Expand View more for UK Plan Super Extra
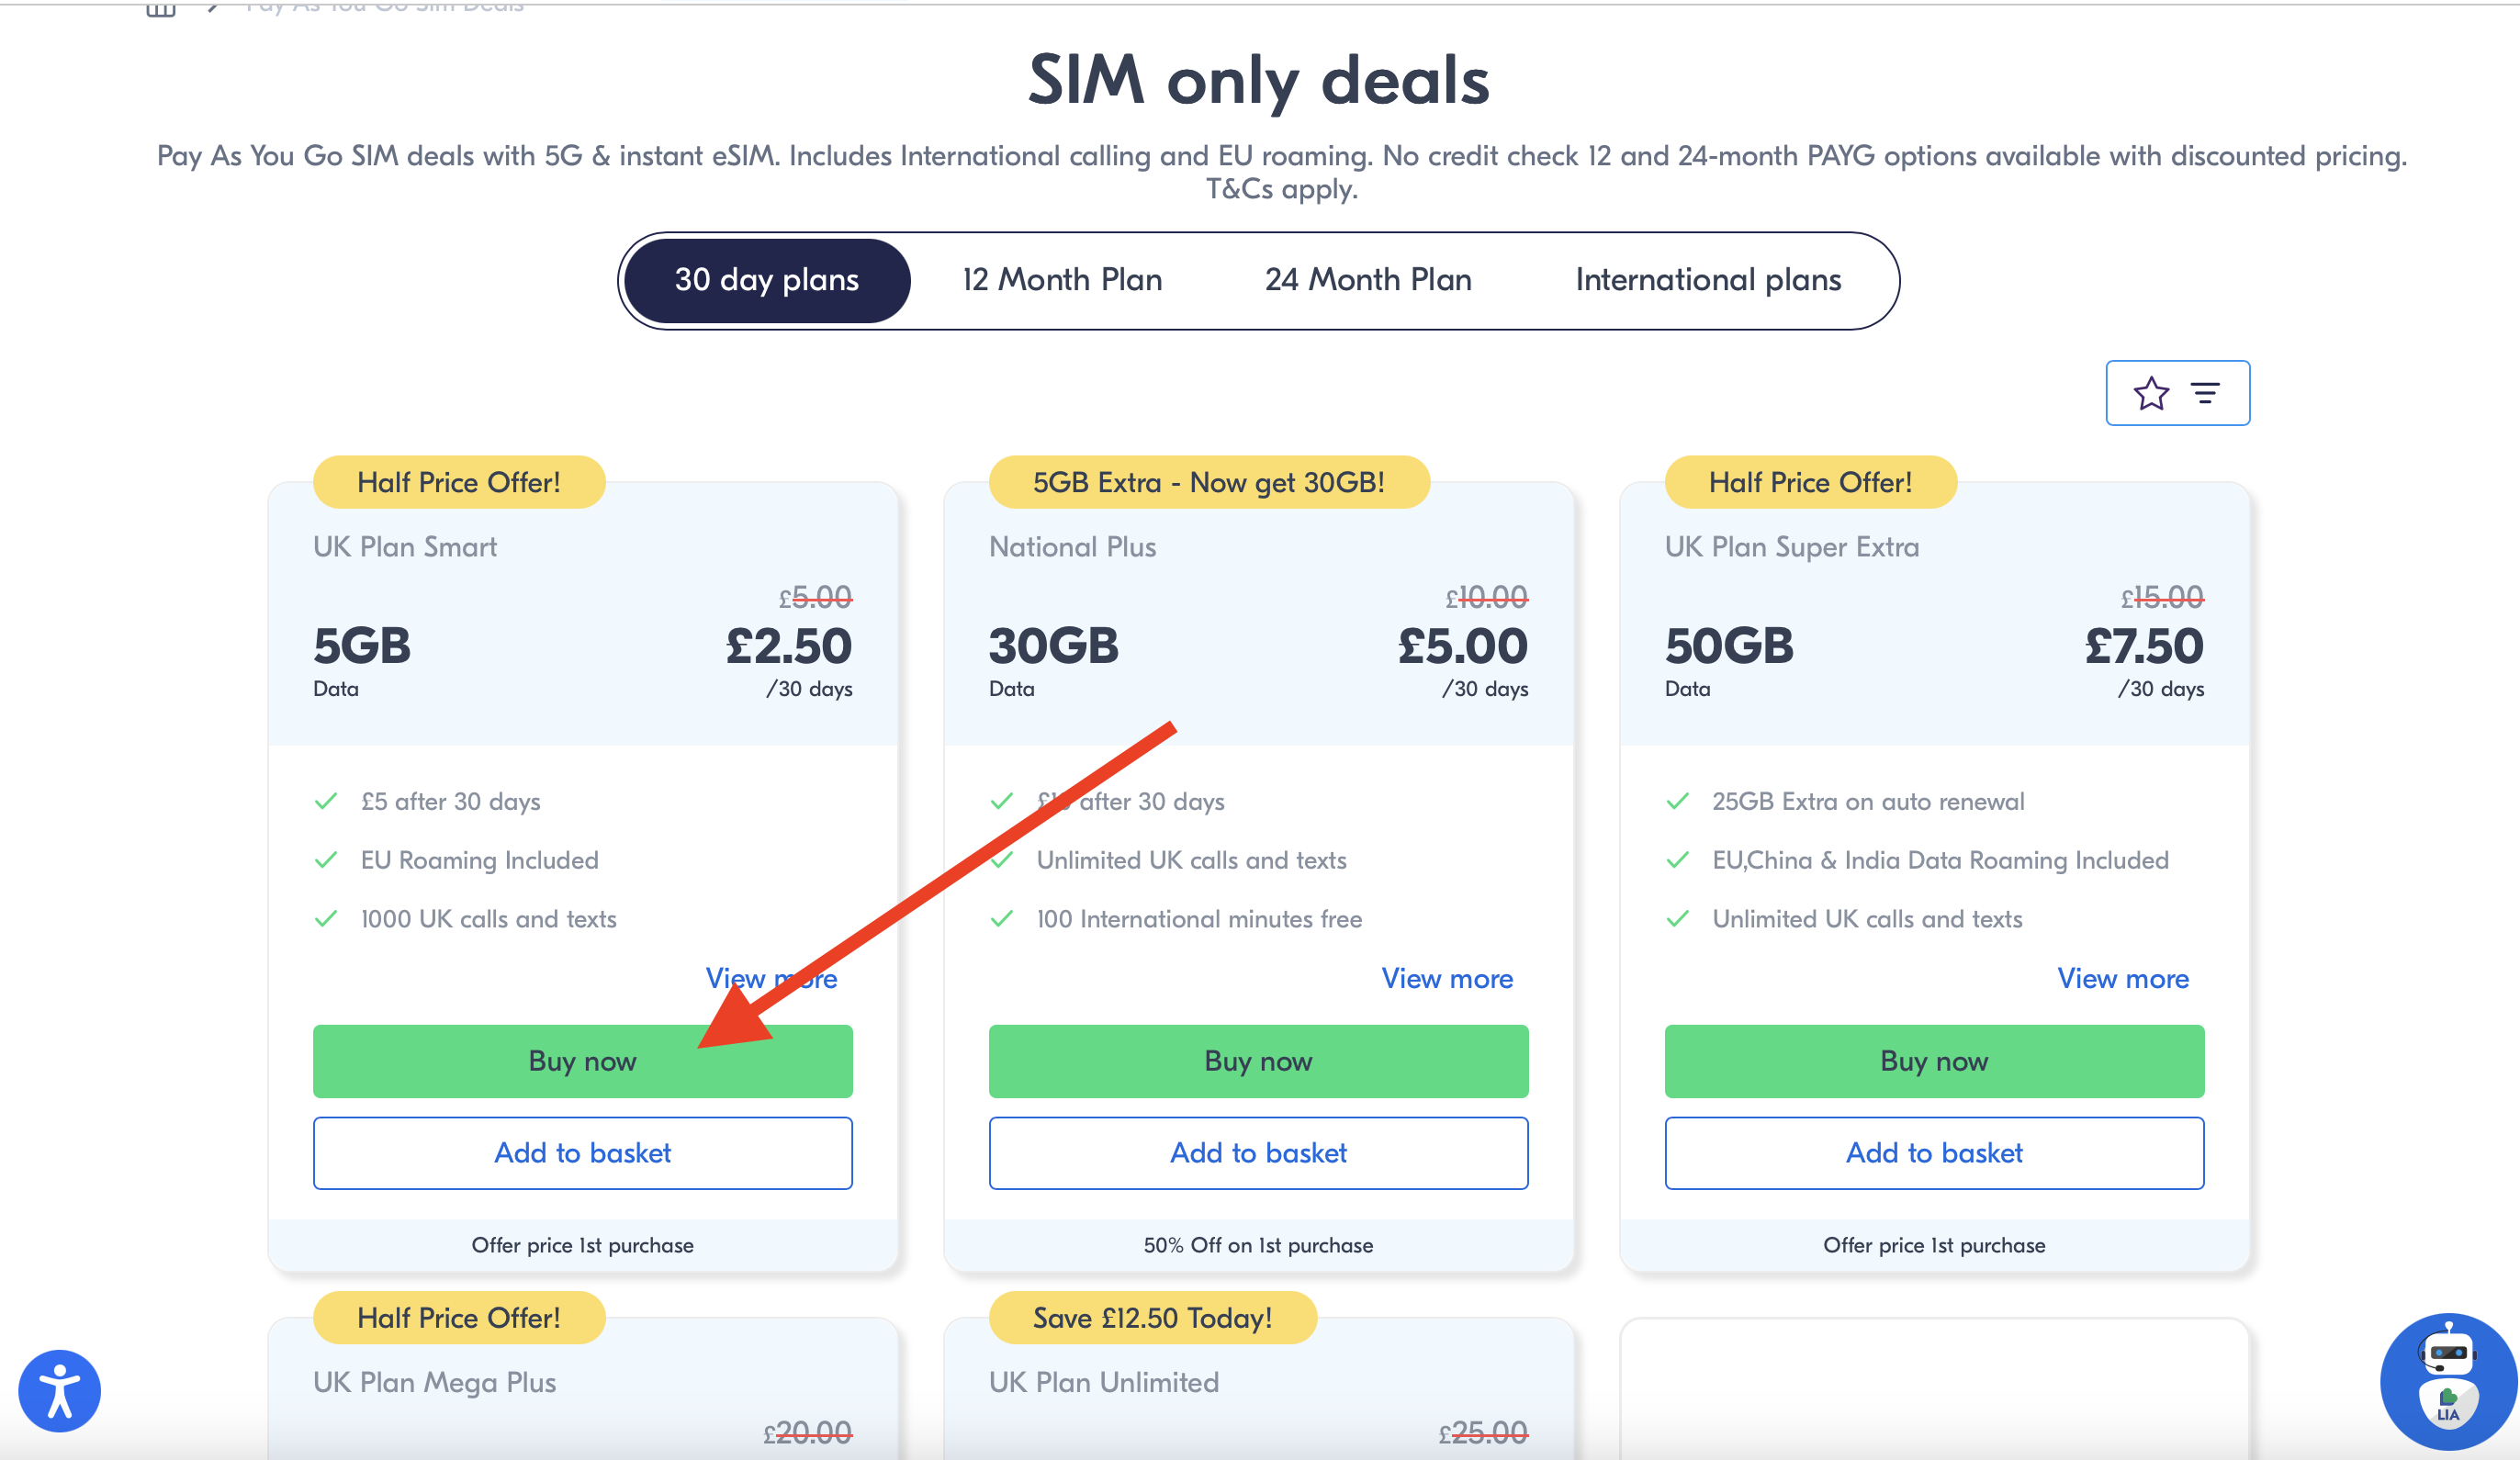The image size is (2520, 1460). [2122, 978]
